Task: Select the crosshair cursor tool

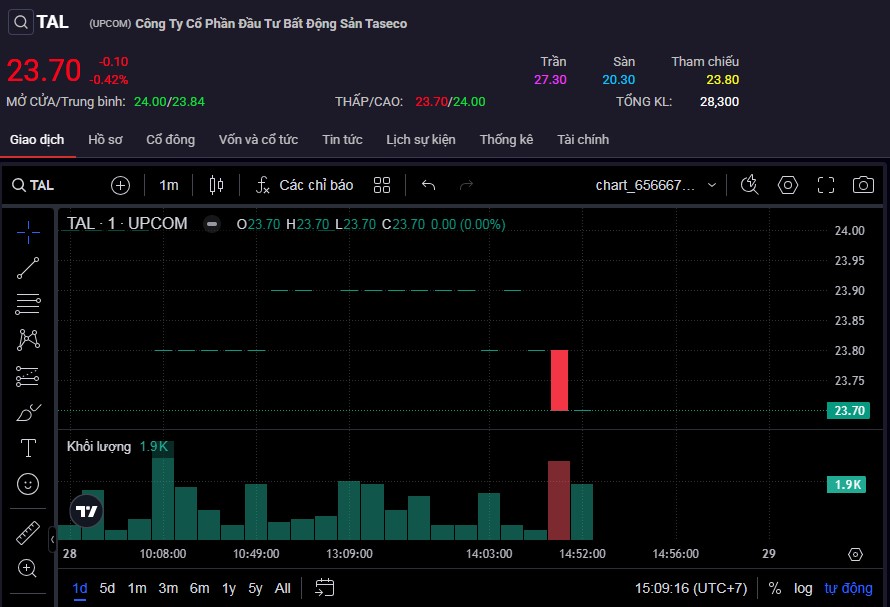Action: tap(28, 232)
